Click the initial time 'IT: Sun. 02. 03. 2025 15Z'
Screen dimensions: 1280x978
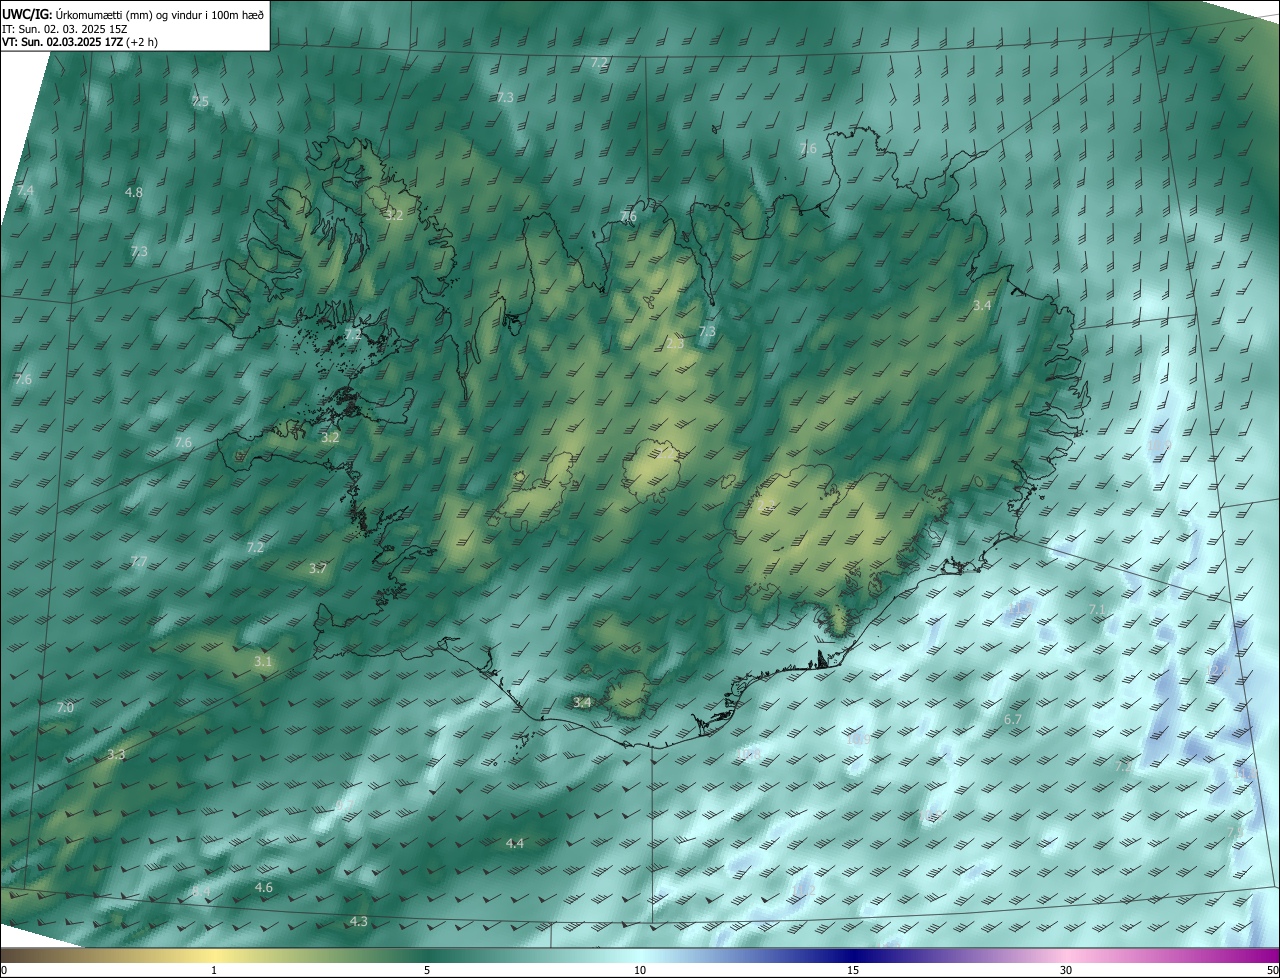pos(64,30)
